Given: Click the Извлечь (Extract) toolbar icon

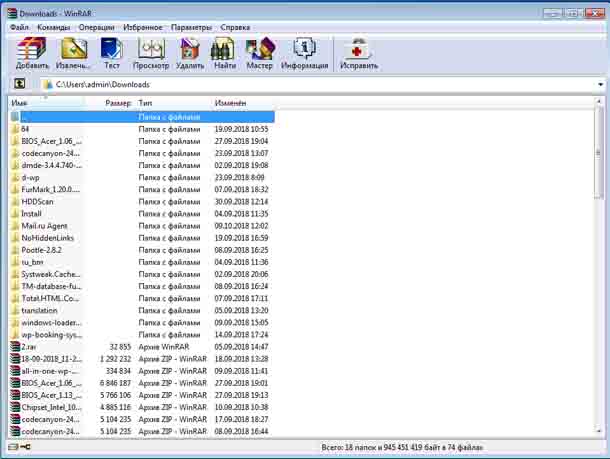Looking at the screenshot, I should click(x=73, y=53).
